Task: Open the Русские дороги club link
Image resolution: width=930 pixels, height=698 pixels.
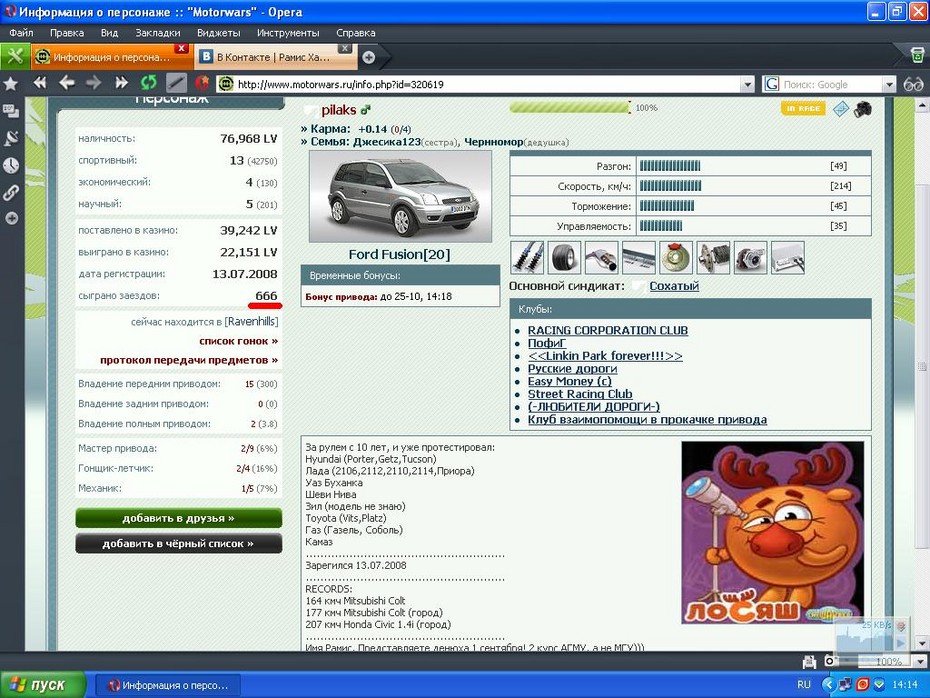Action: point(572,368)
